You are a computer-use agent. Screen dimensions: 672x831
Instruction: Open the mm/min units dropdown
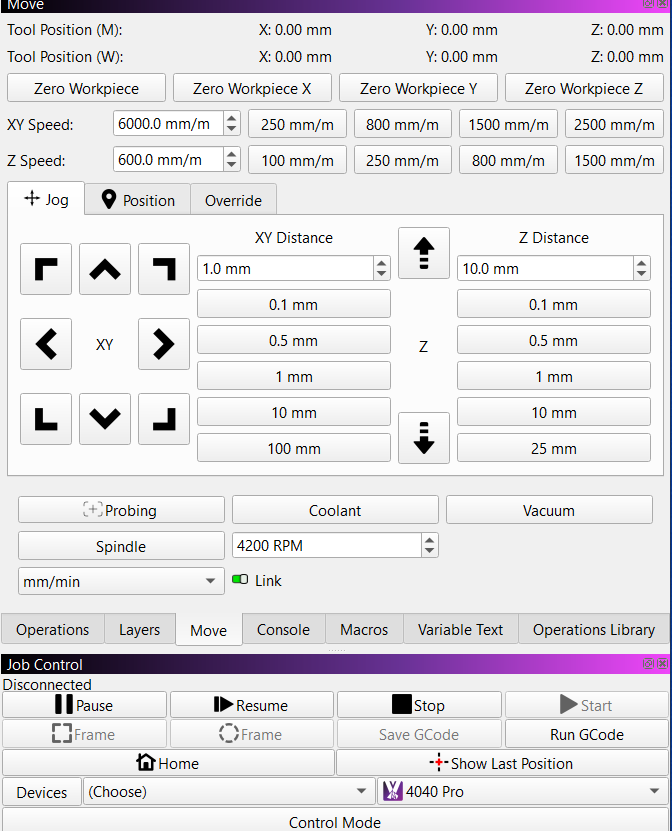pyautogui.click(x=120, y=580)
